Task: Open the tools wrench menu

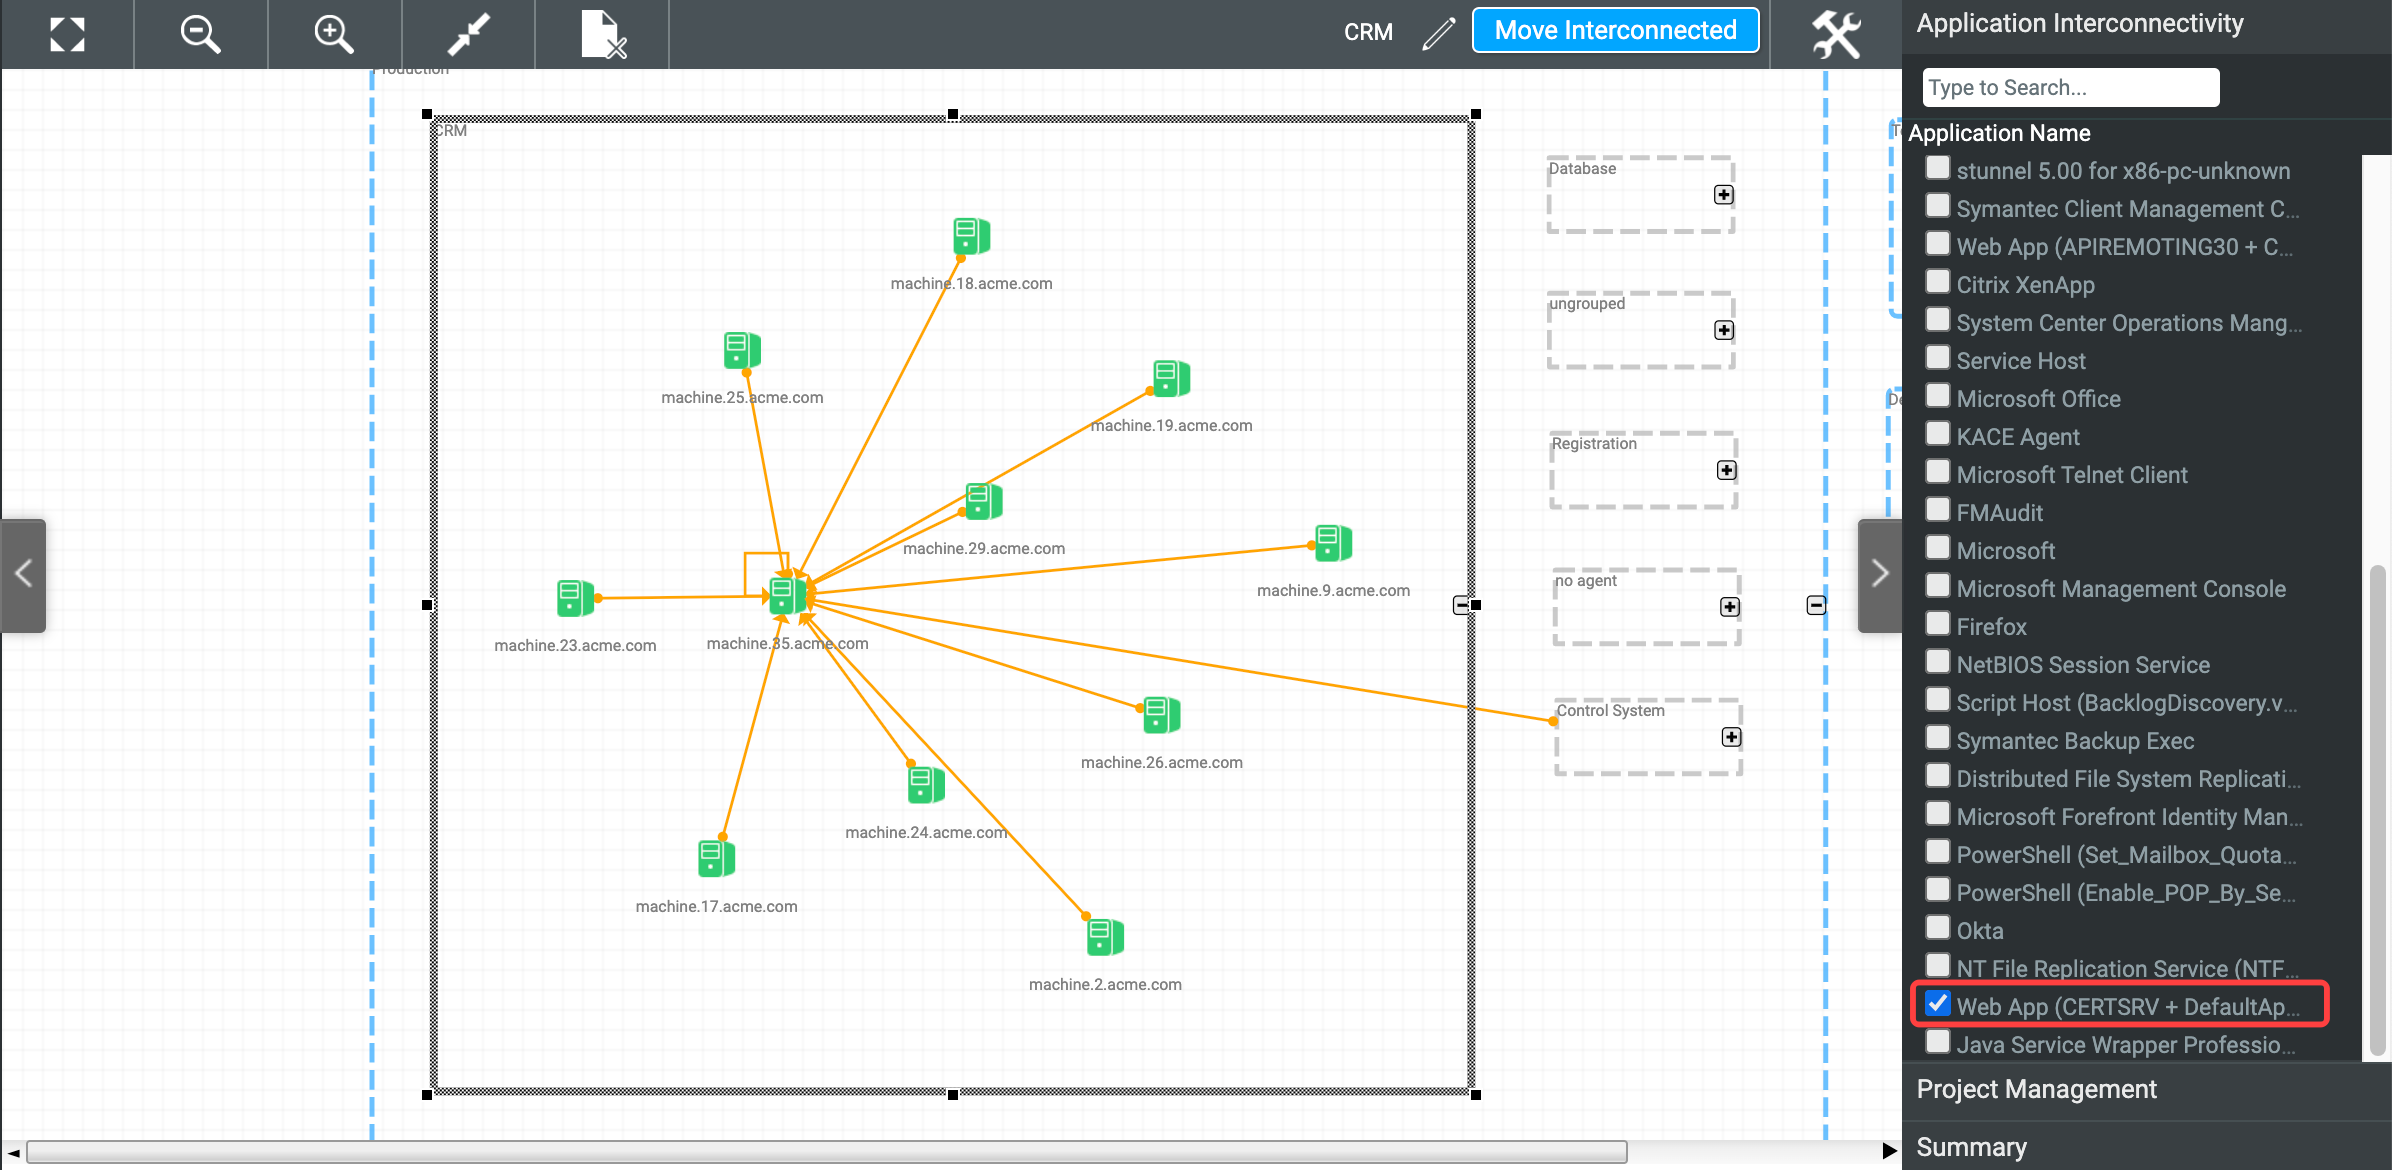Action: pos(1836,34)
